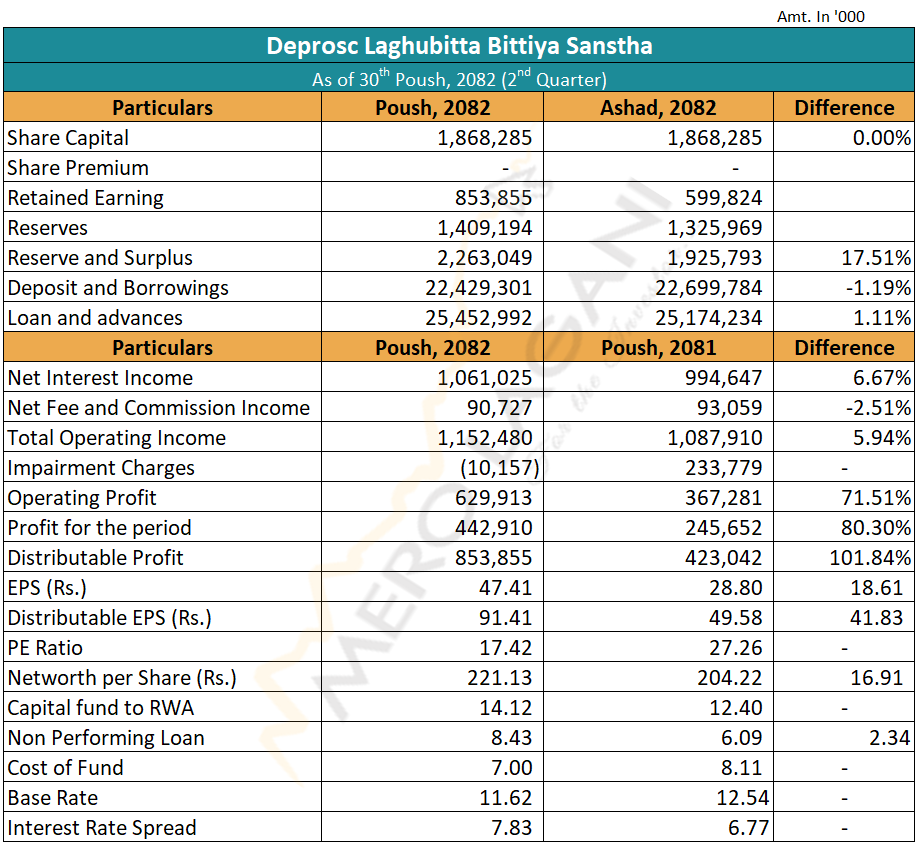Click the Interest Rate Spread label

point(102,828)
